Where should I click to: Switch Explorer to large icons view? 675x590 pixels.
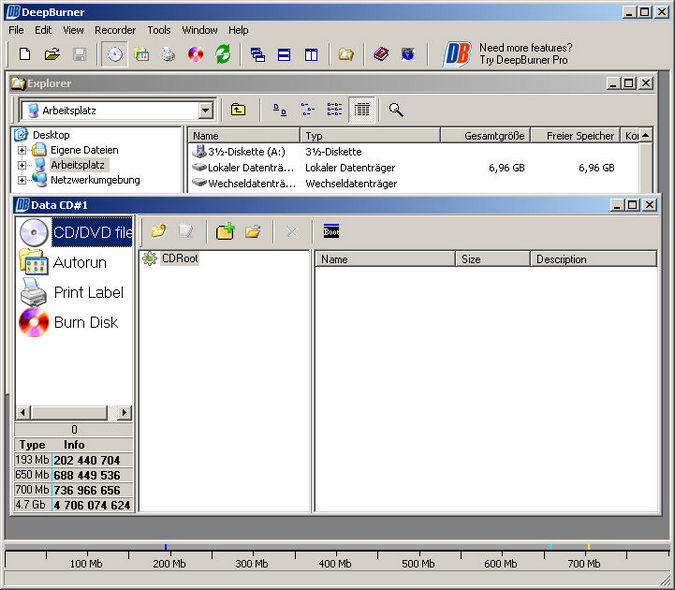point(280,110)
